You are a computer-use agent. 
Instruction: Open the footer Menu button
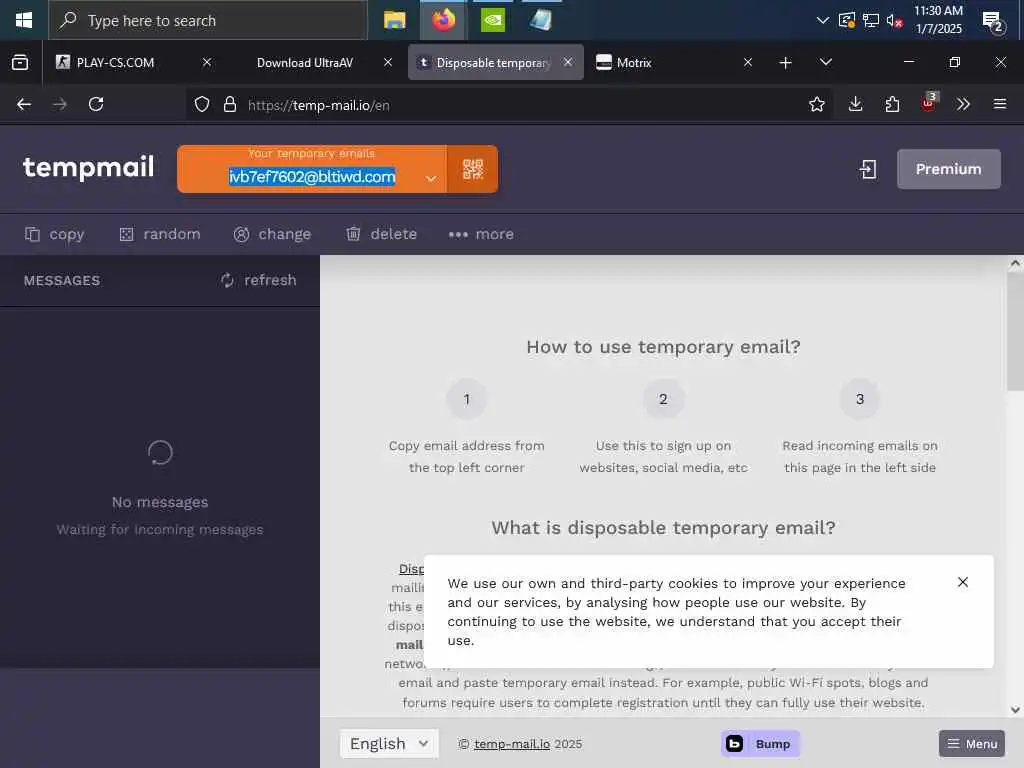pyautogui.click(x=972, y=743)
